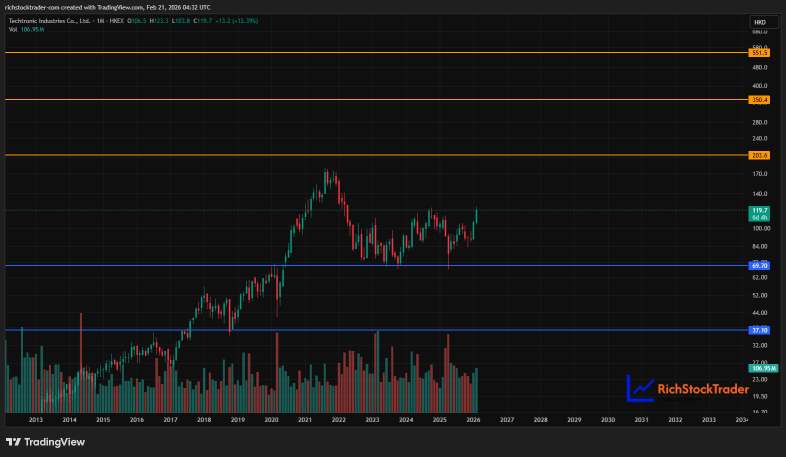Viewport: 786px width, 457px height.
Task: Click the 240.0 price scale value
Action: coord(760,139)
